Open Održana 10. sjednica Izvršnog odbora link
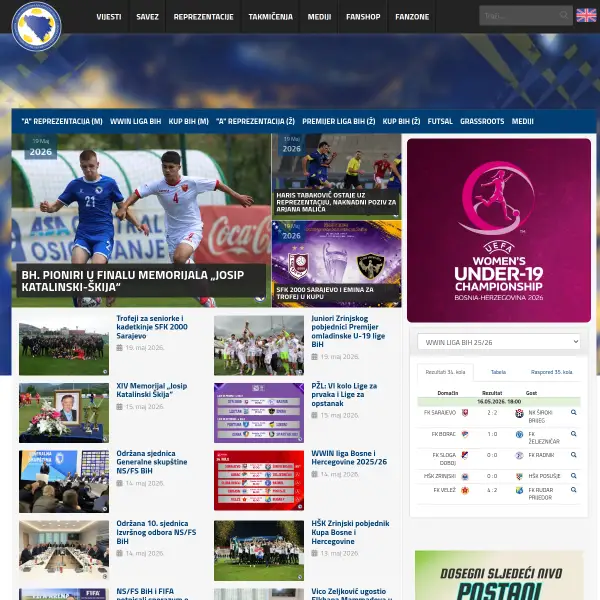 click(156, 532)
